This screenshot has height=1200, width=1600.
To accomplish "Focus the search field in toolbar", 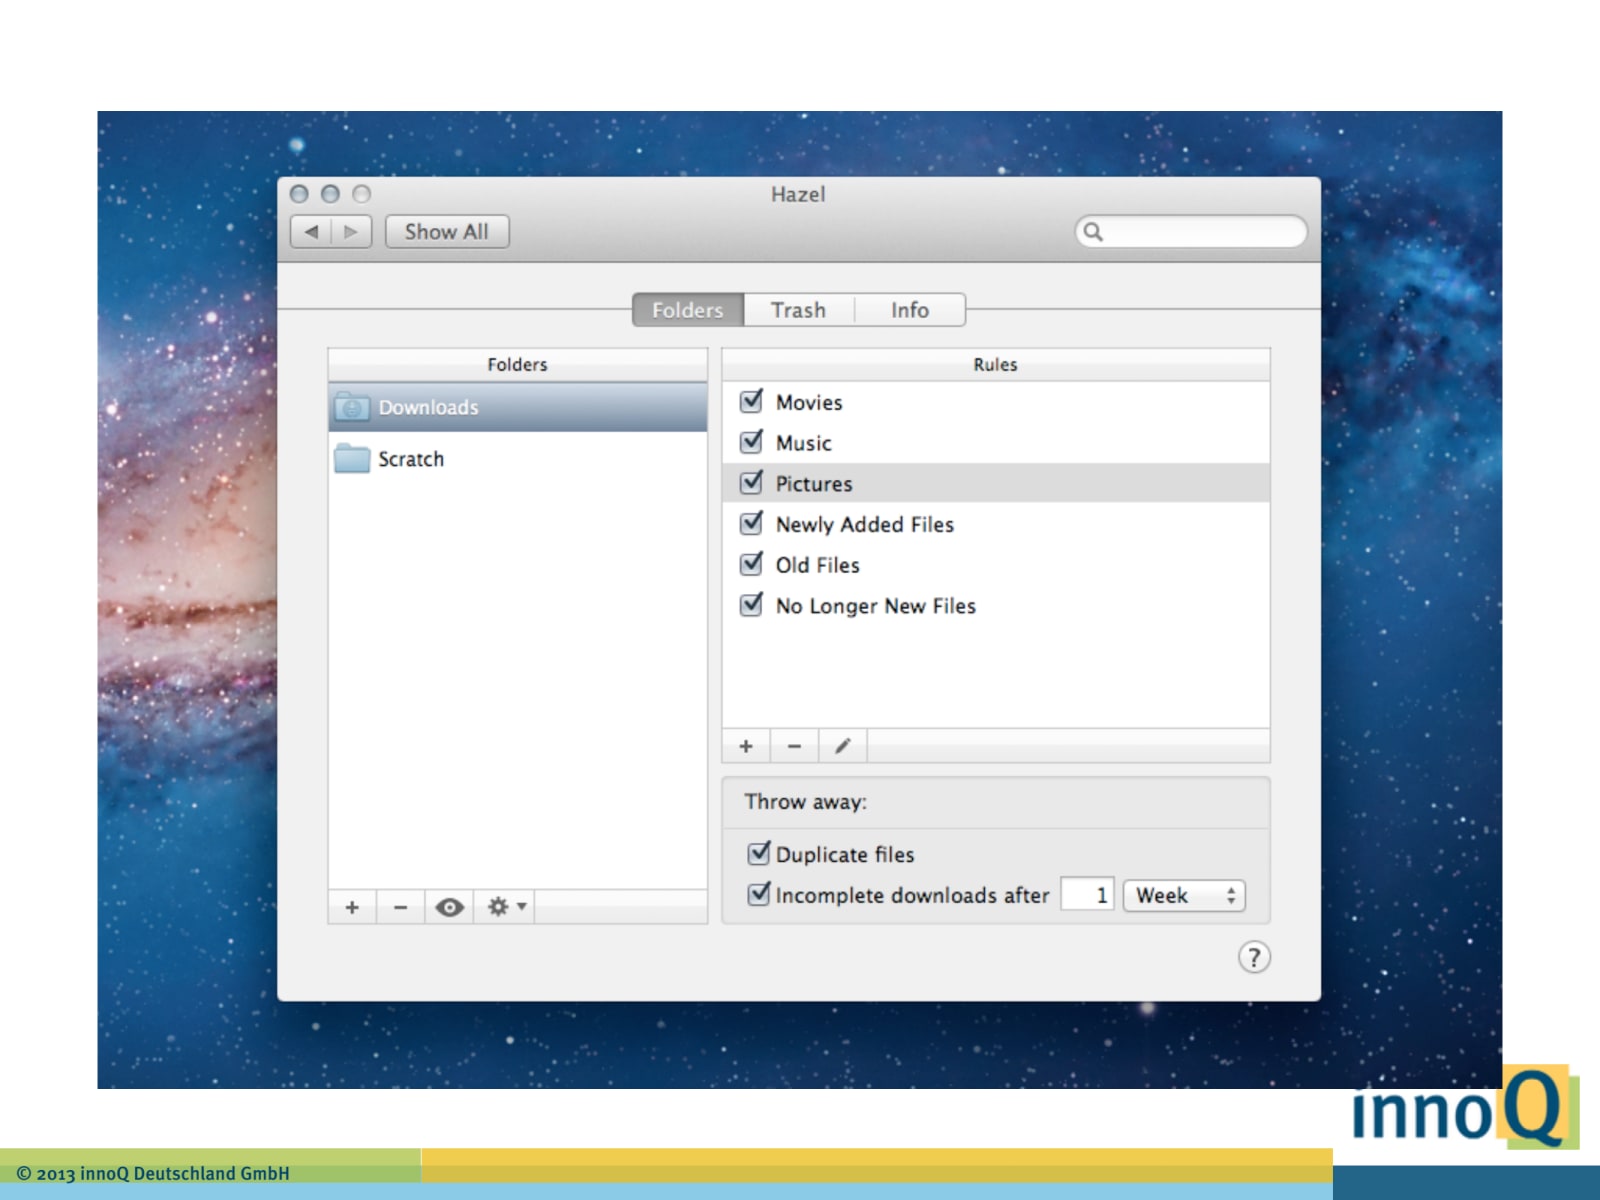I will (x=1191, y=232).
